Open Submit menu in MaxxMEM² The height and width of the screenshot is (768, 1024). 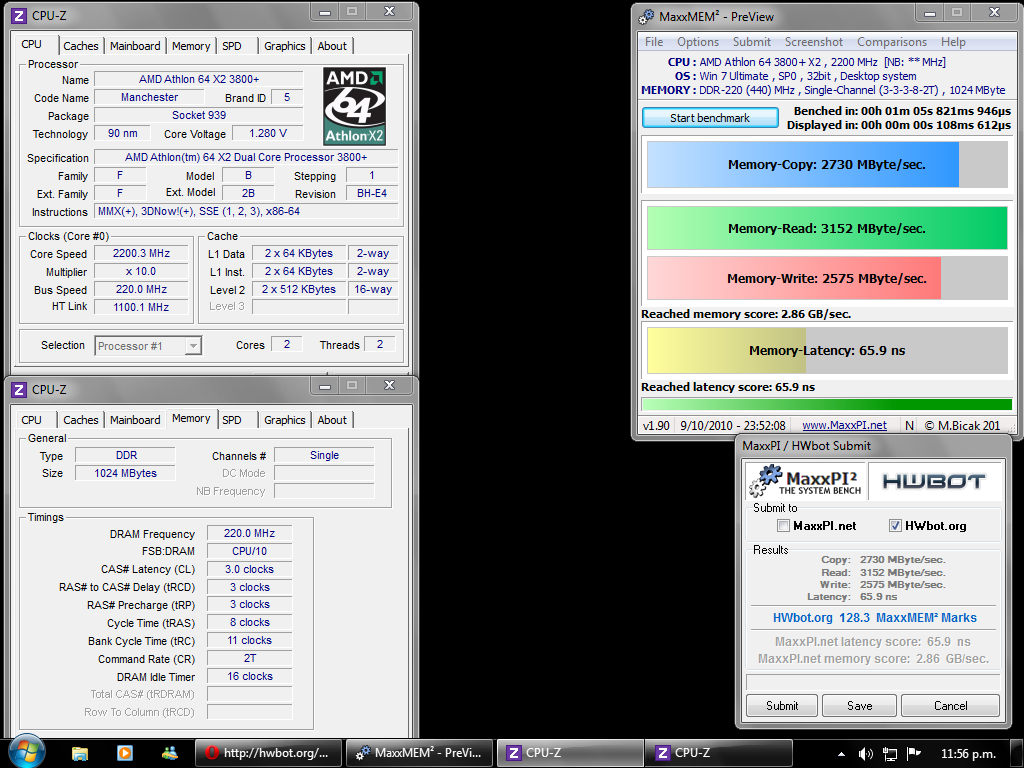(752, 42)
